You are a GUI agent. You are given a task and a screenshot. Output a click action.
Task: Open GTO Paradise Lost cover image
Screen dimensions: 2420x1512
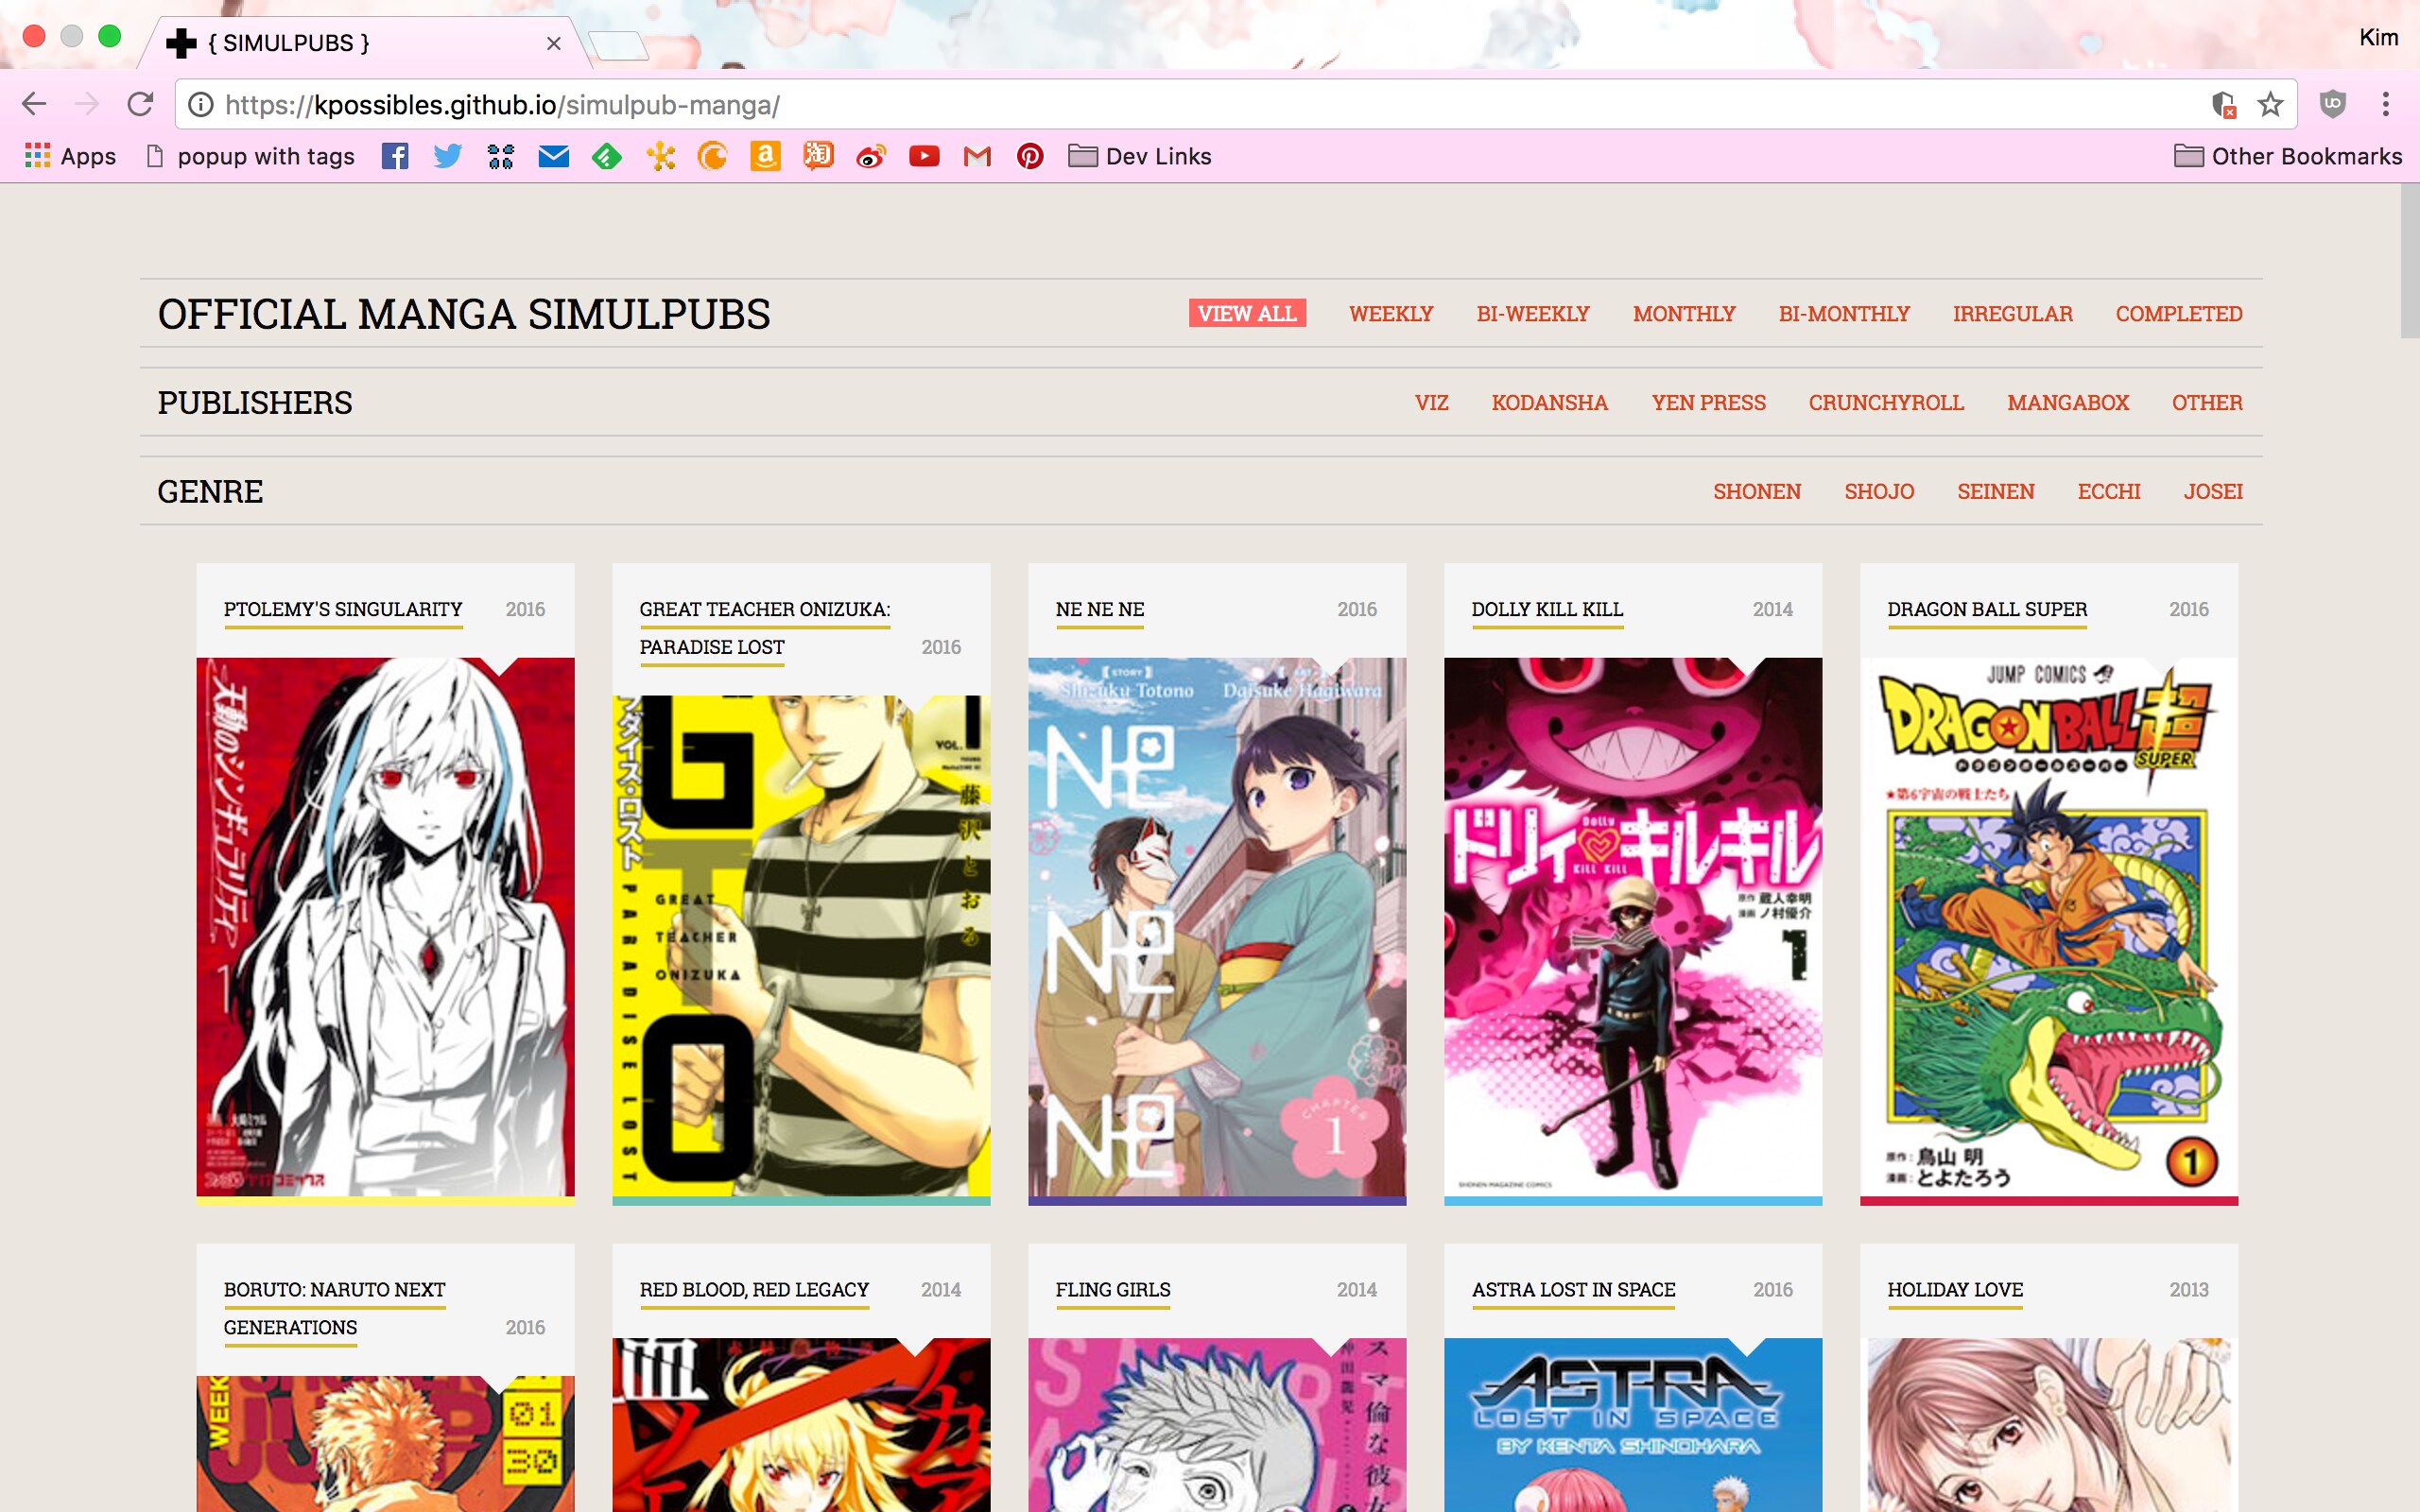coord(801,945)
